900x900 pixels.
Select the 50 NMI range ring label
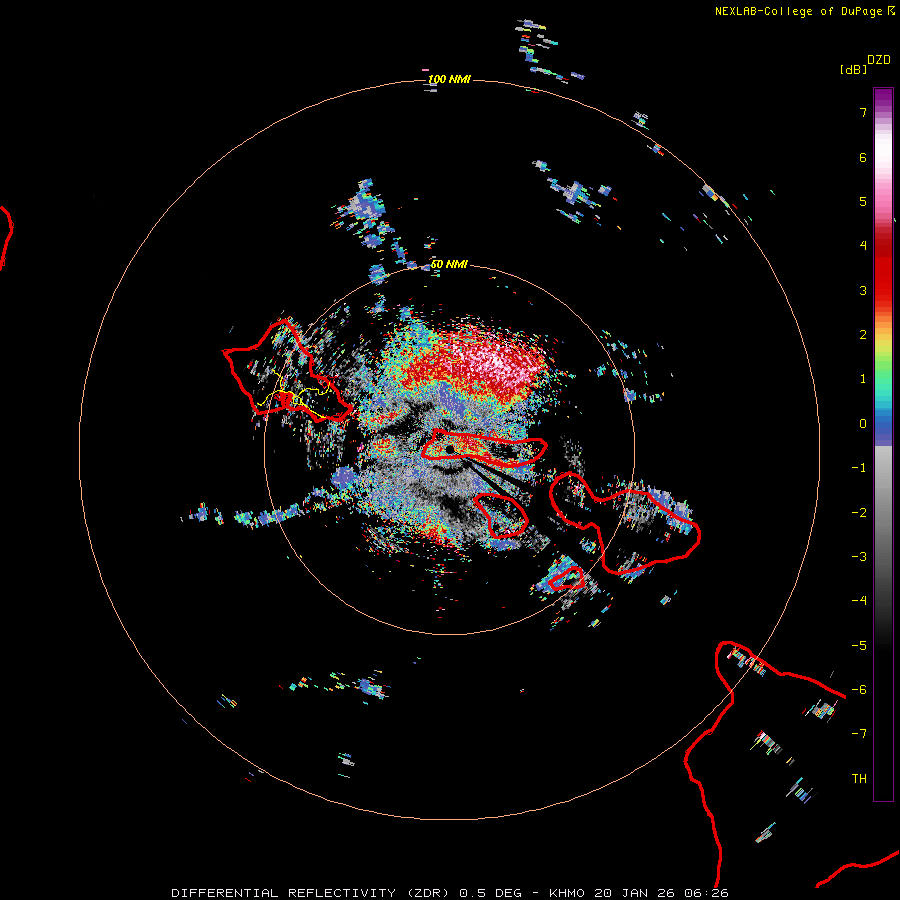pyautogui.click(x=449, y=264)
